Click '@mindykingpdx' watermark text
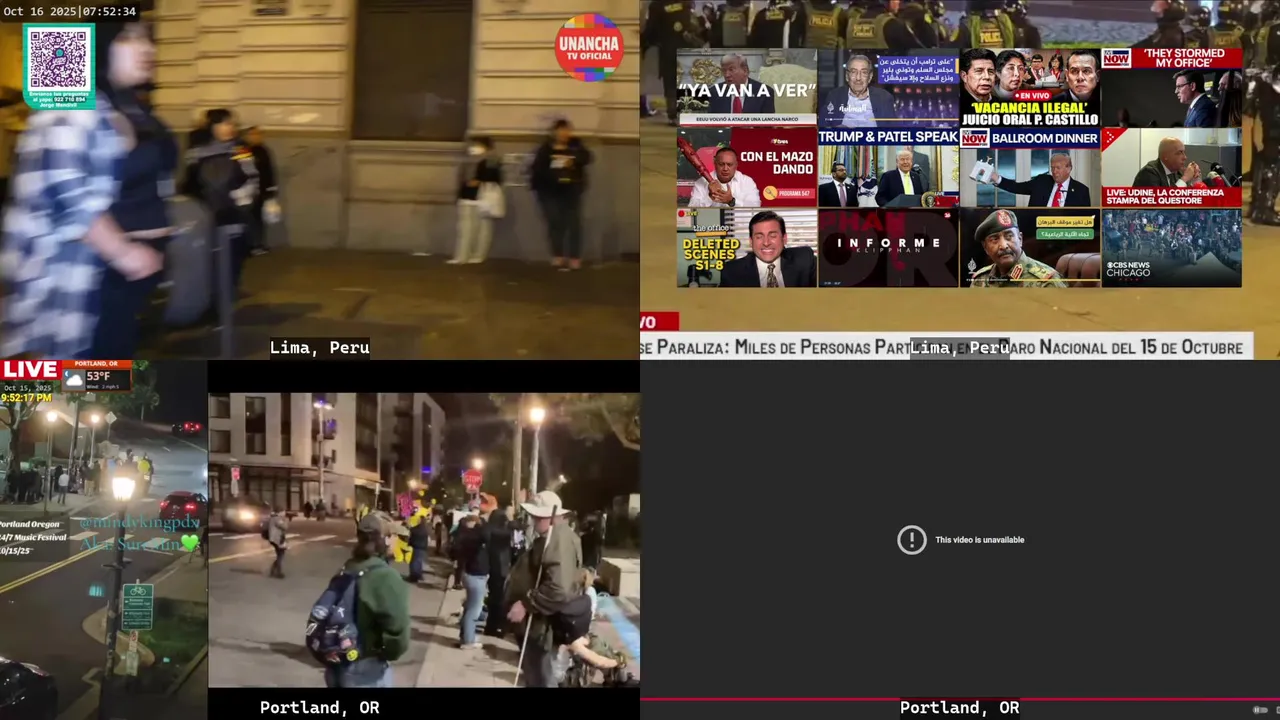The height and width of the screenshot is (720, 1280). 140,523
